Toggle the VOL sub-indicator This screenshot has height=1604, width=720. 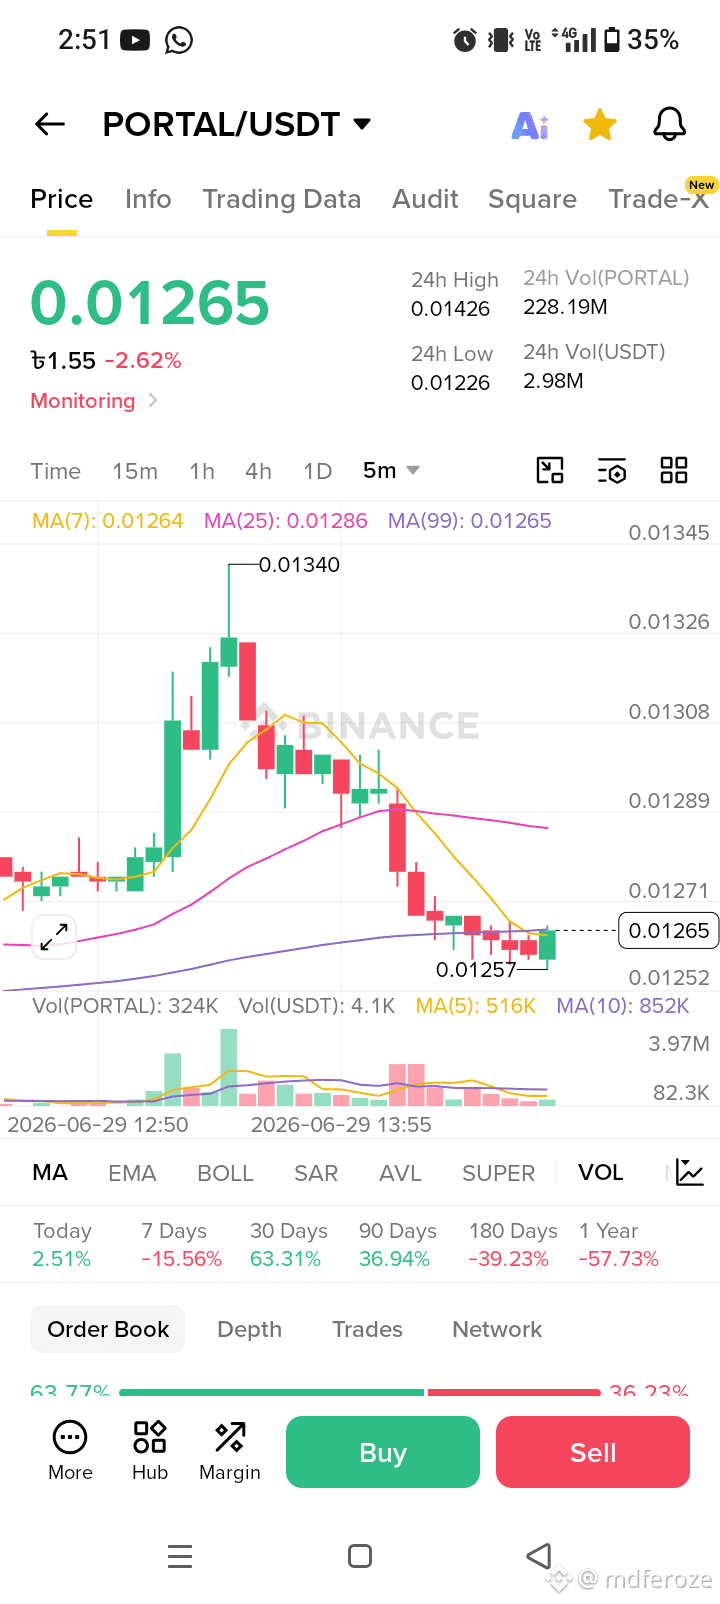pos(600,1172)
